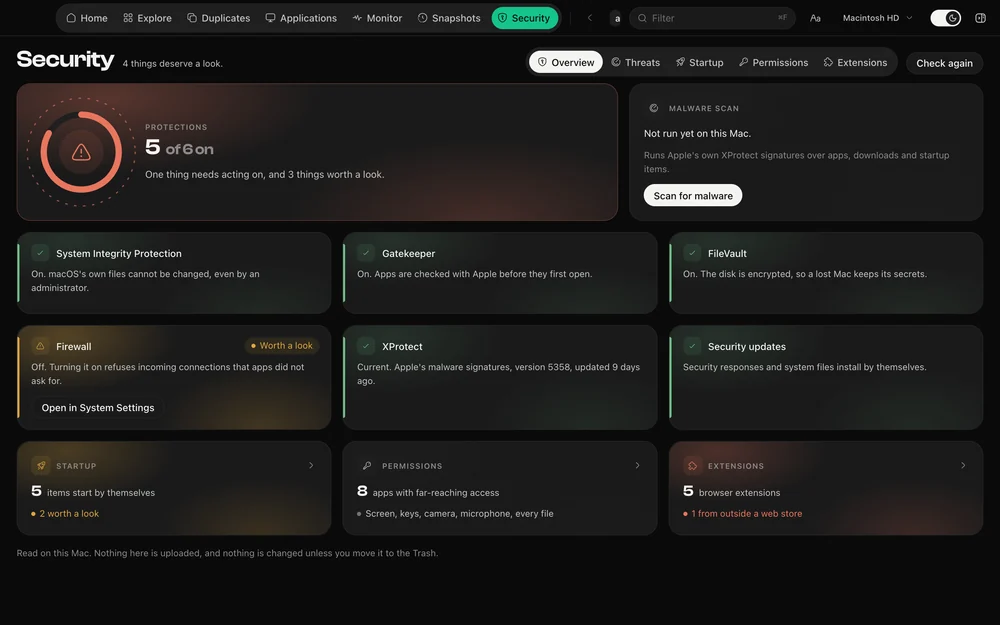Click the Check again button
The image size is (1000, 625).
pyautogui.click(x=945, y=63)
